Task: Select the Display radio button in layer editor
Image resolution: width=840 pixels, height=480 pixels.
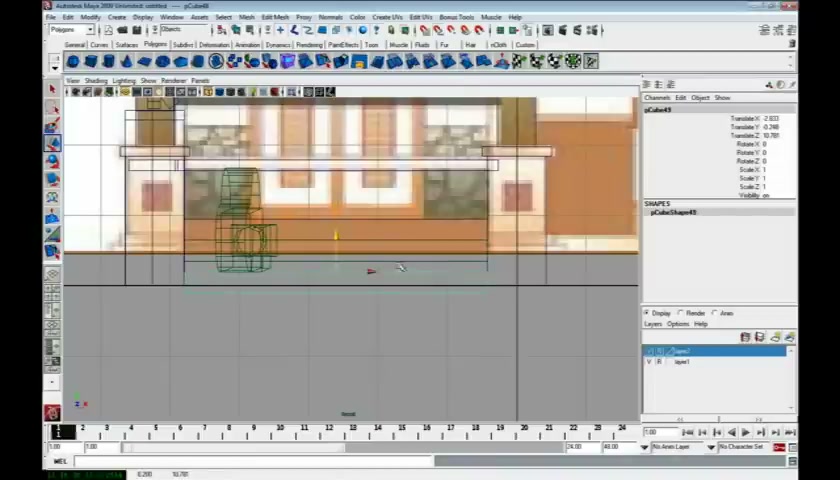Action: point(647,313)
